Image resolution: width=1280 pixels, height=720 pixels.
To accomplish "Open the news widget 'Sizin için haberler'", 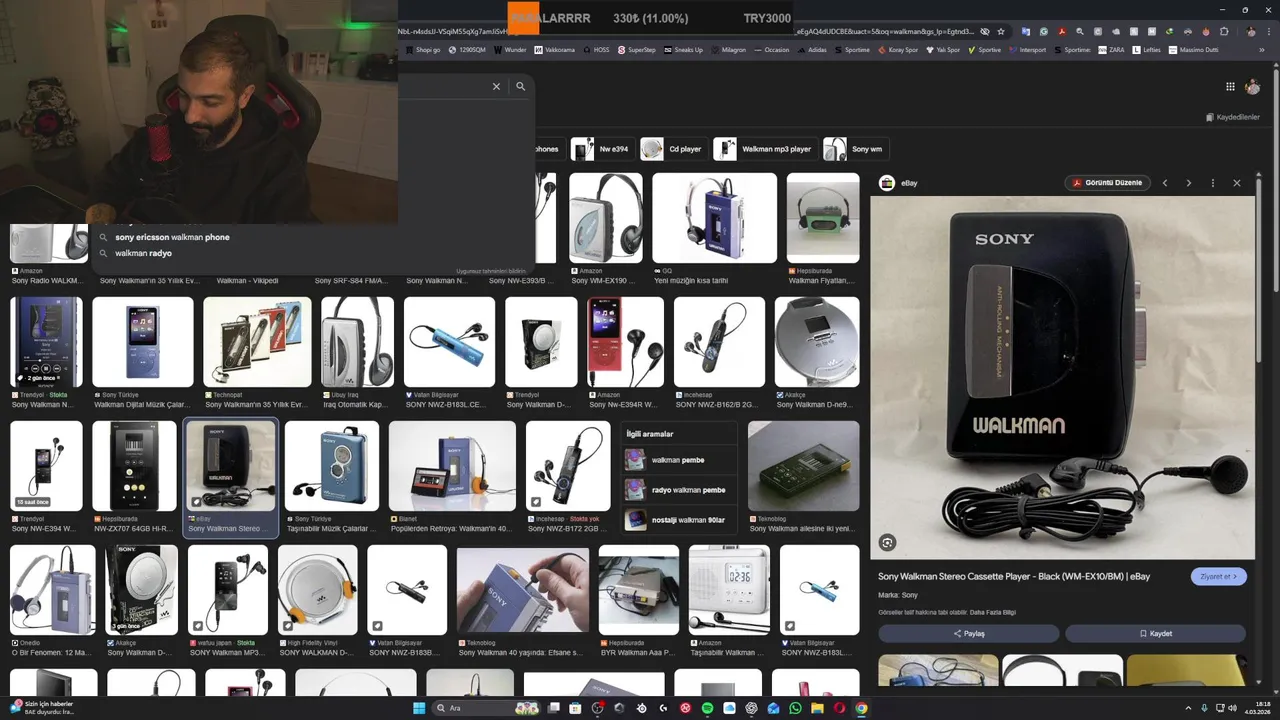I will (x=40, y=708).
